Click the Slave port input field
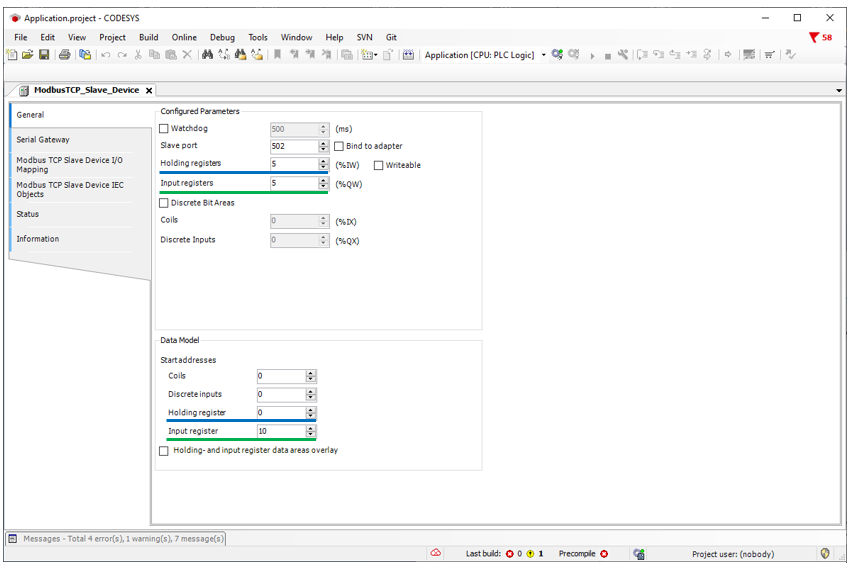 (293, 146)
